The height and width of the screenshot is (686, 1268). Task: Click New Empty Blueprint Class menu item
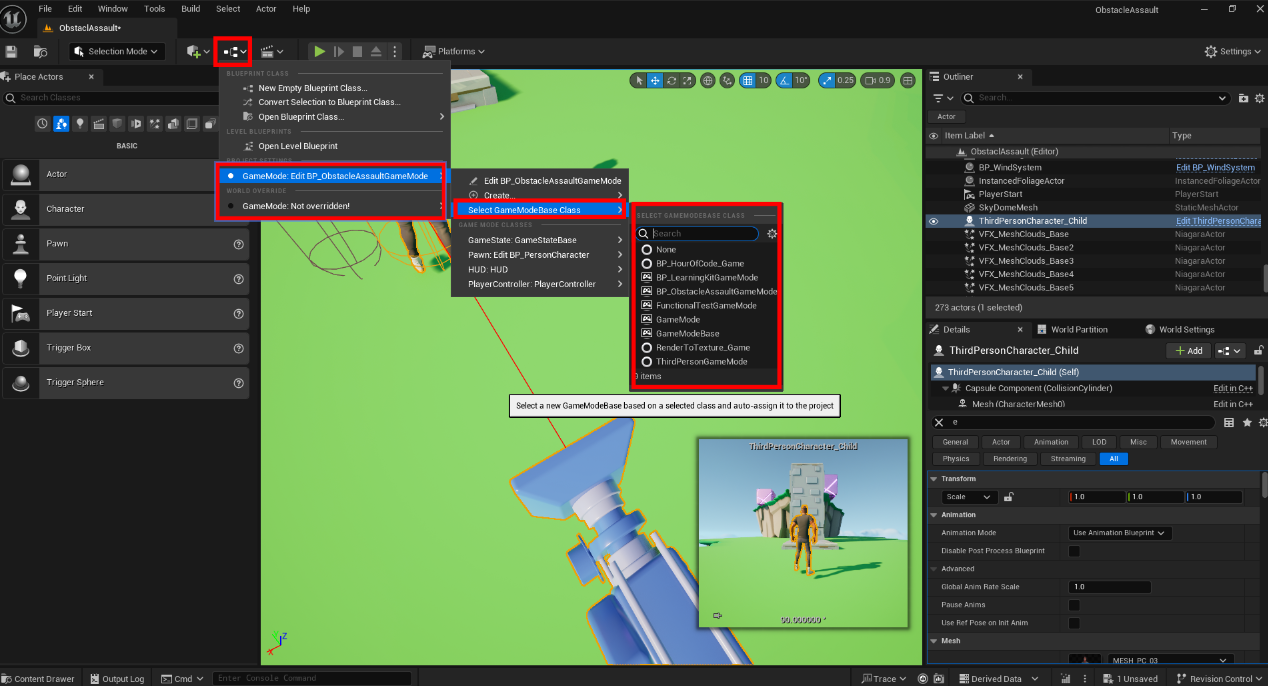coord(313,88)
